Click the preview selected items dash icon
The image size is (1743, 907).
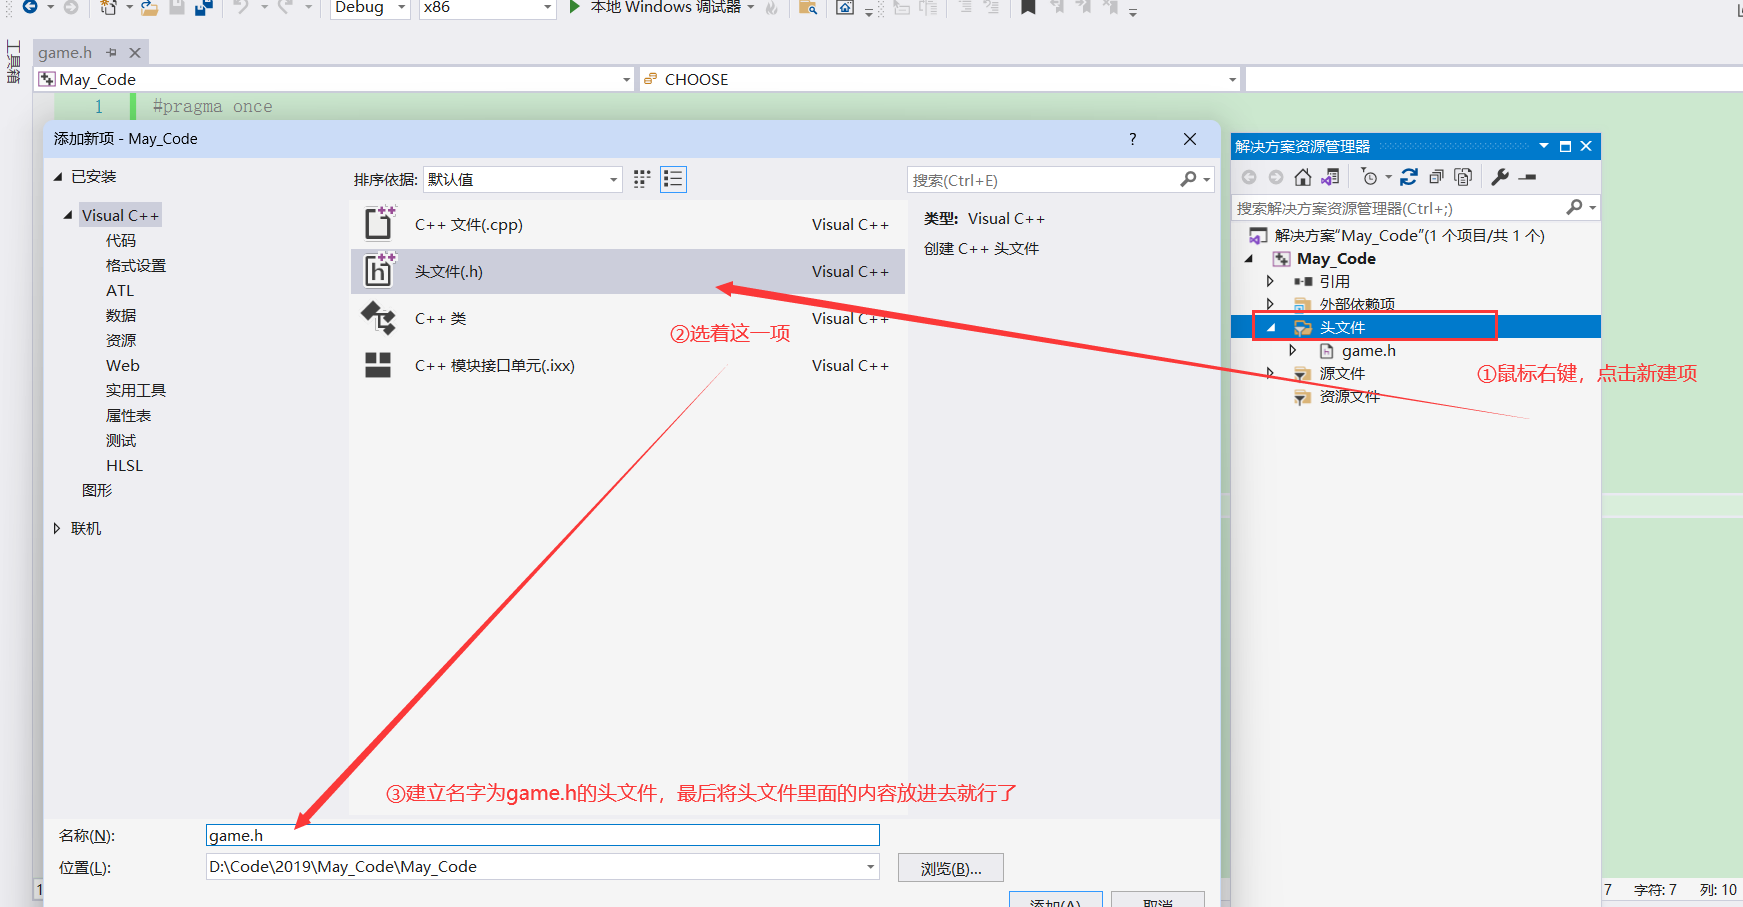[x=1527, y=177]
